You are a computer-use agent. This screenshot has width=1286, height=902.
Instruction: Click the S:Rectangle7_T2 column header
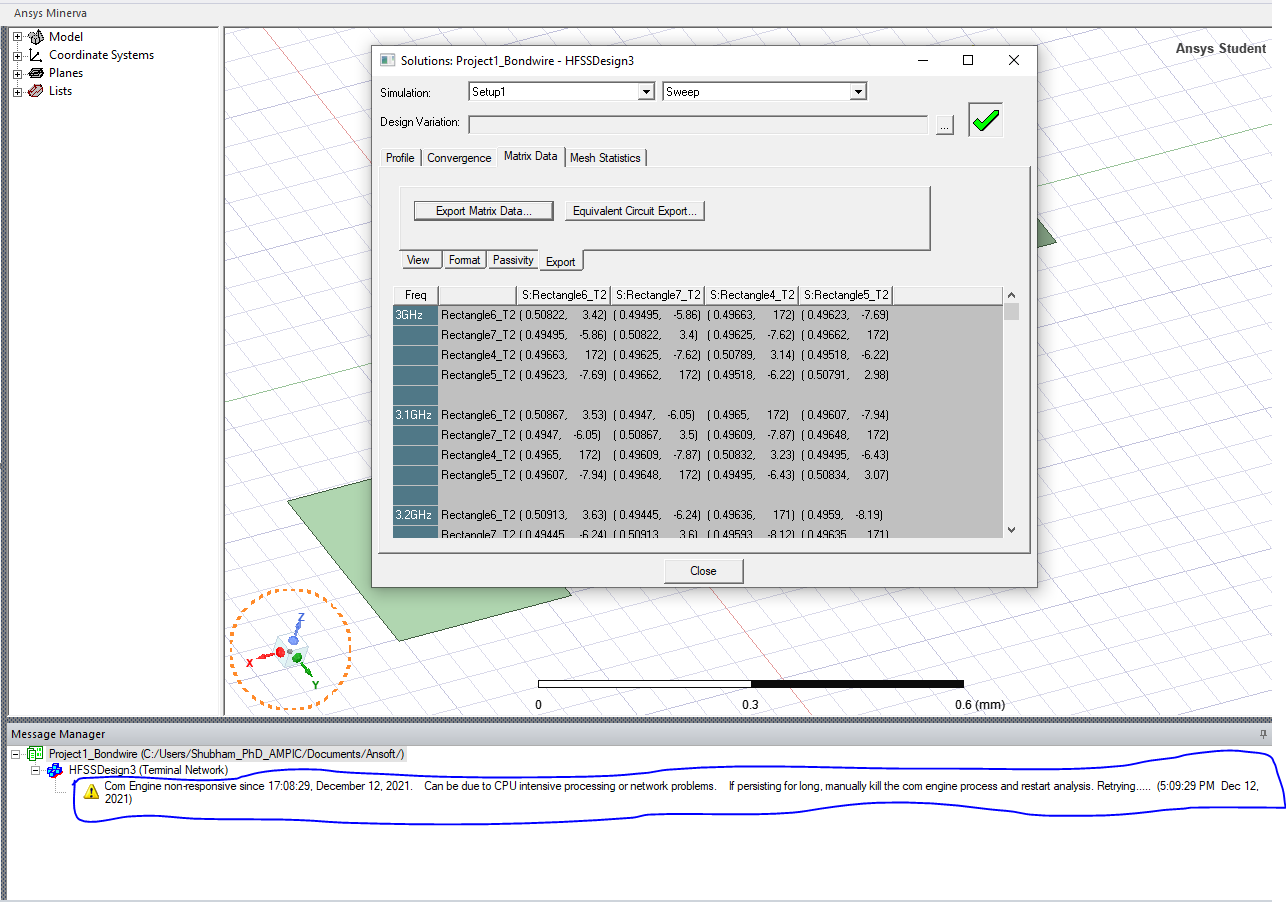658,295
